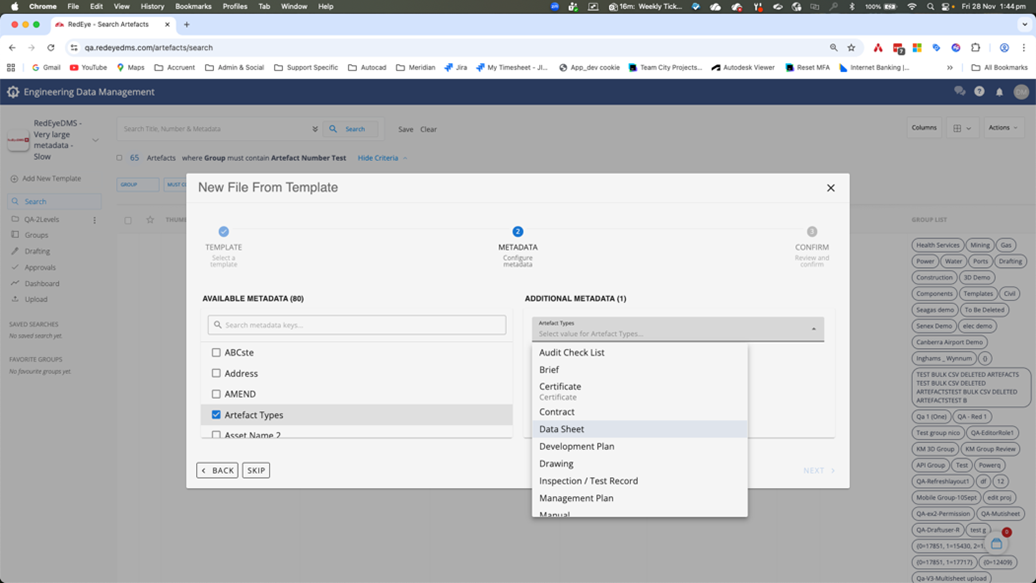Select Data Sheet from the list
This screenshot has width=1036, height=583.
[x=562, y=429]
